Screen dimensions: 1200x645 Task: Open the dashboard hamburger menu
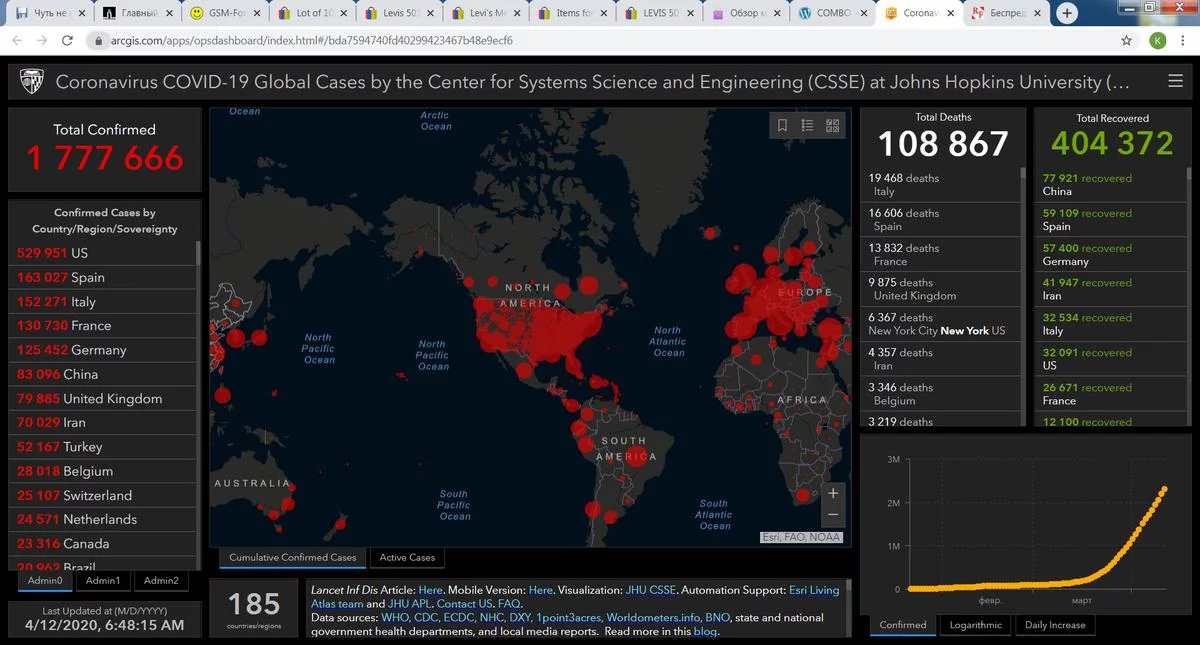coord(1175,82)
